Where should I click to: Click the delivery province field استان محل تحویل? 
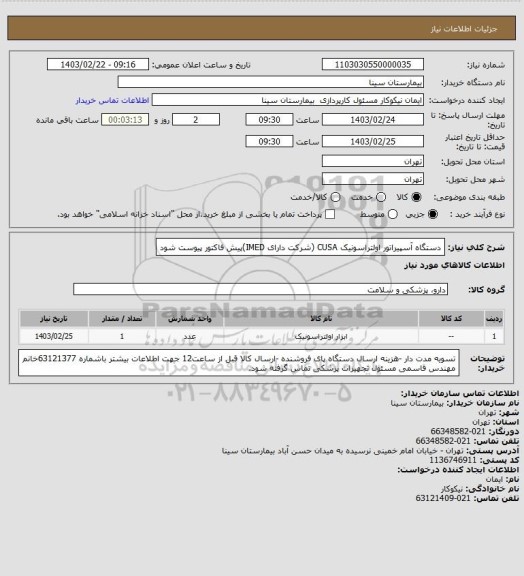click(x=373, y=161)
